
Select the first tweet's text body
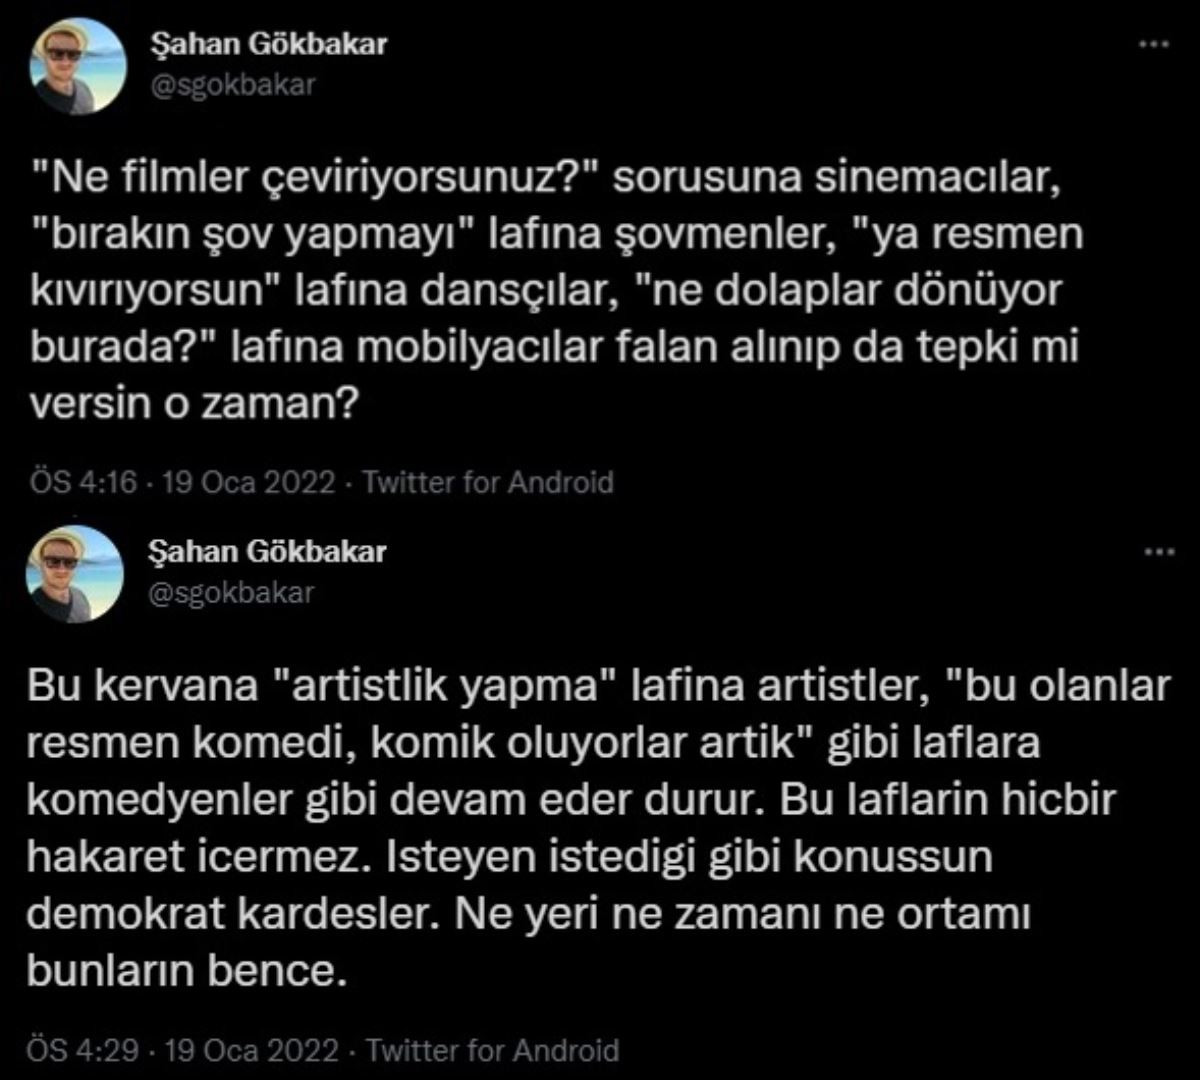pos(550,285)
